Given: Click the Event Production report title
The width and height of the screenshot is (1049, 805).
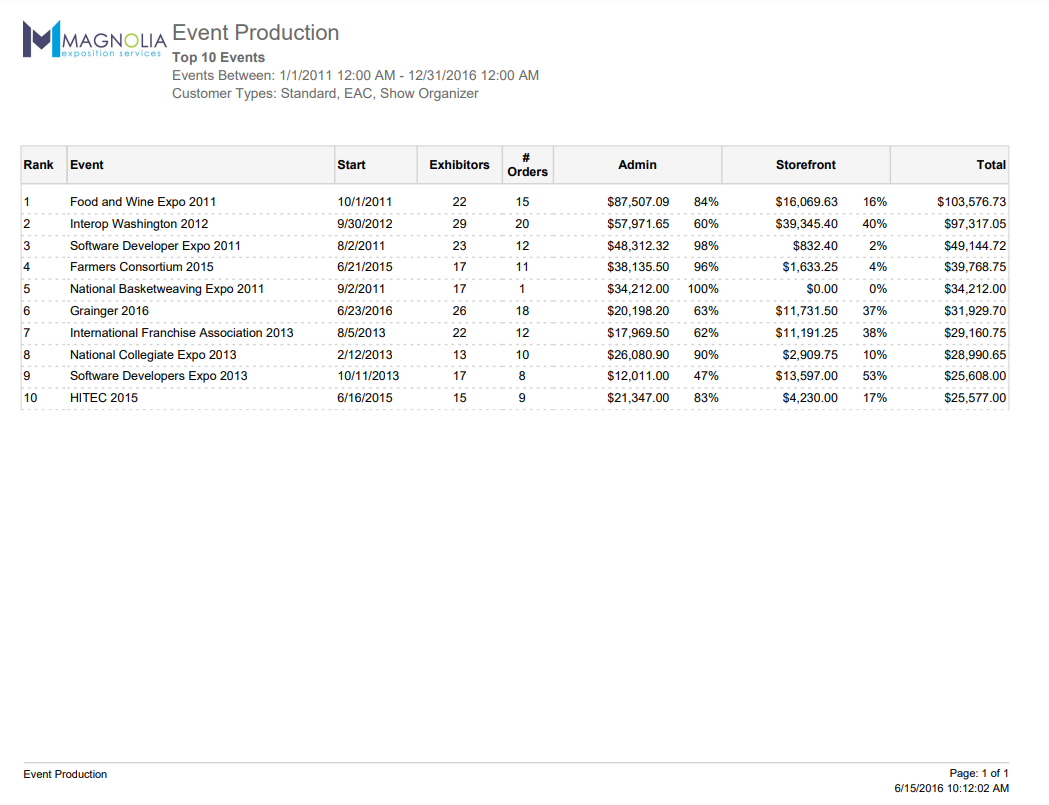Looking at the screenshot, I should click(x=256, y=33).
